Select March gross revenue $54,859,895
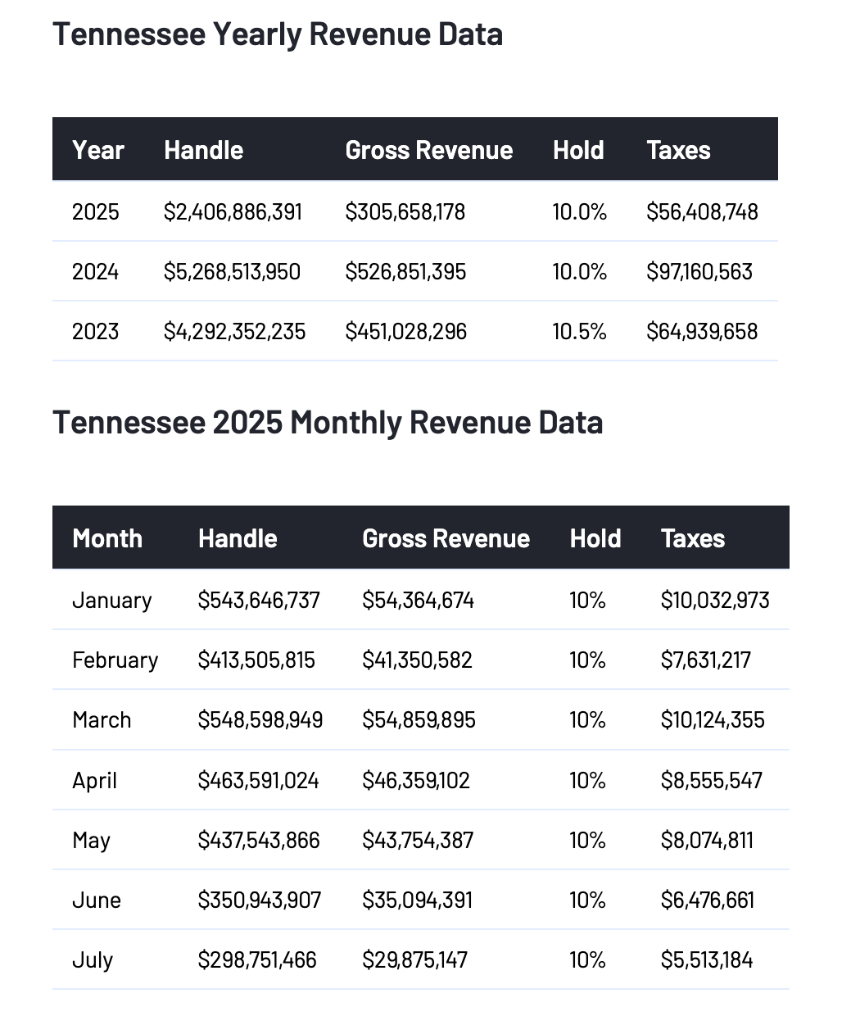The width and height of the screenshot is (860, 1016). pyautogui.click(x=419, y=720)
